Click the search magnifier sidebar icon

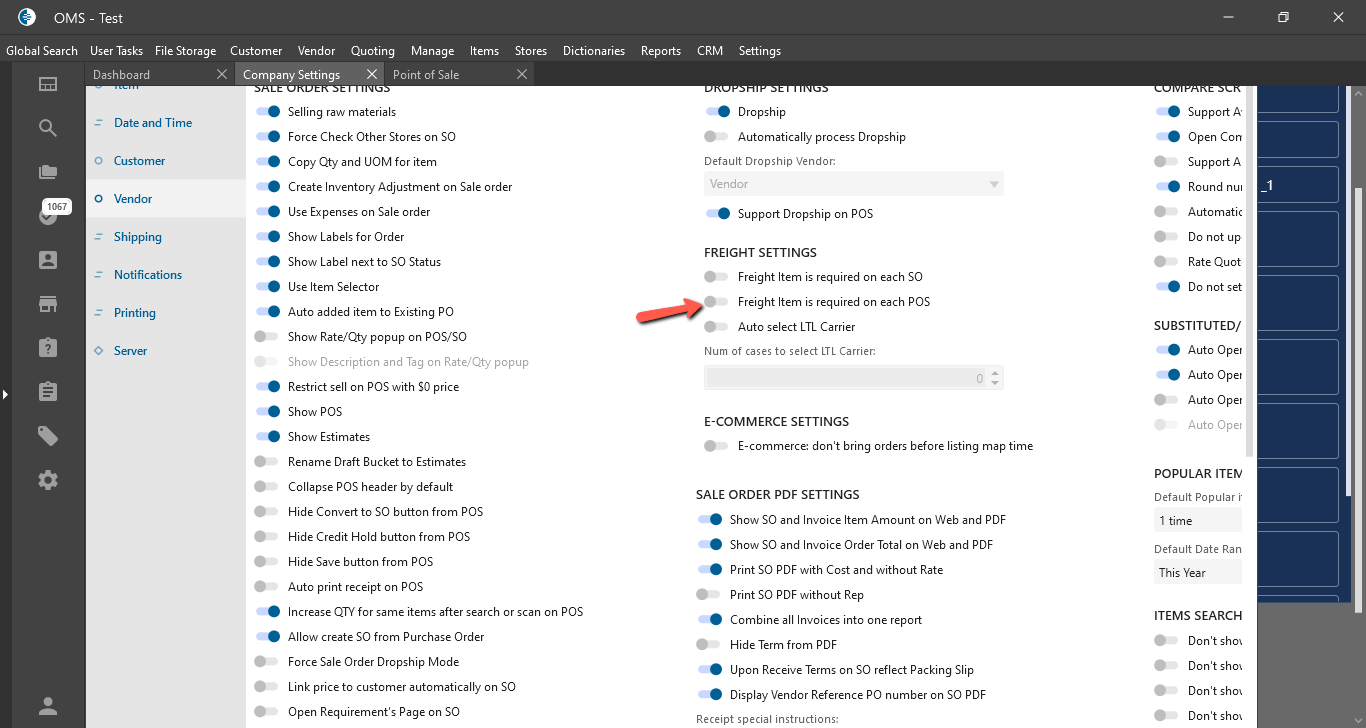click(x=48, y=128)
